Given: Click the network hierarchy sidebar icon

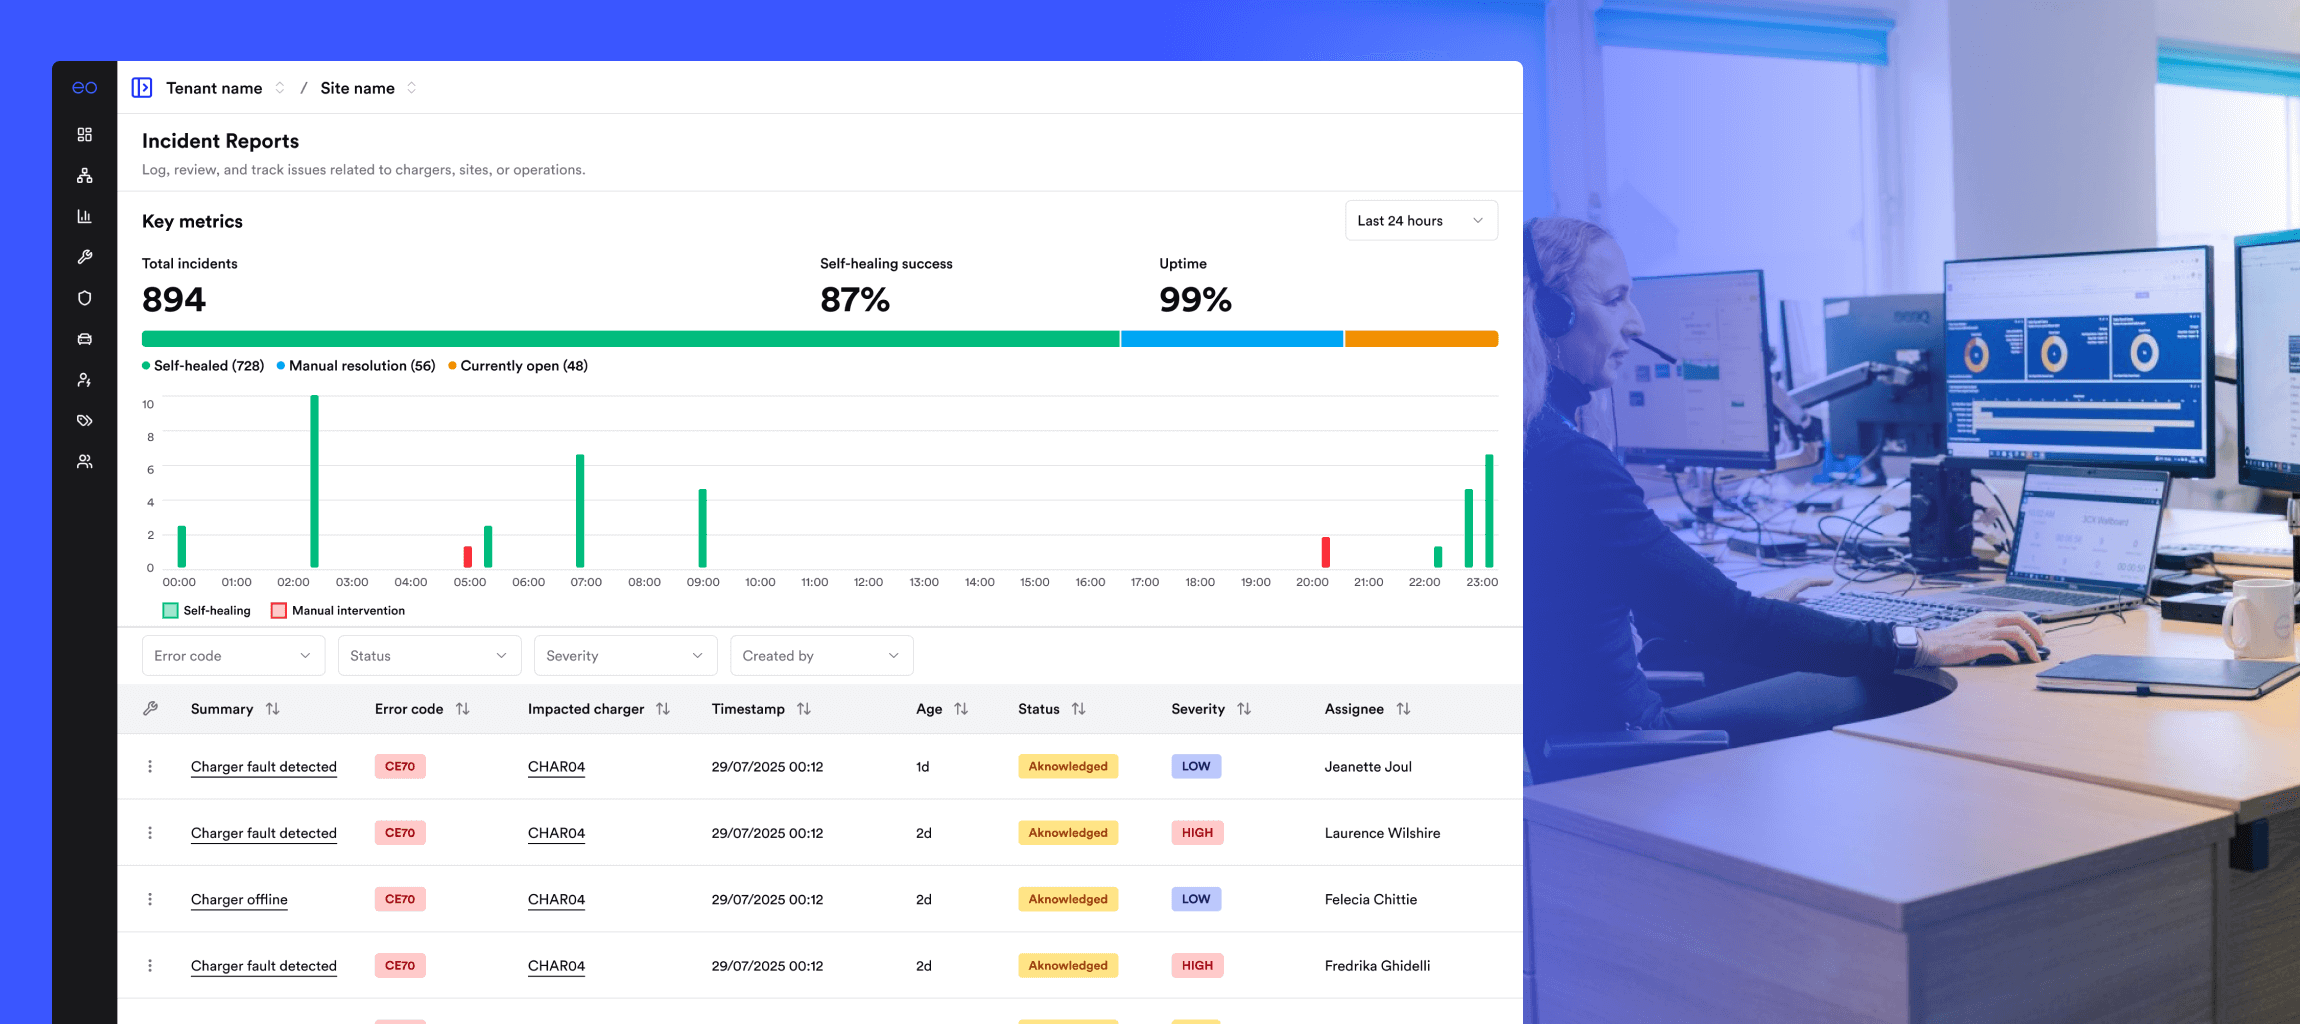Looking at the screenshot, I should coord(85,176).
